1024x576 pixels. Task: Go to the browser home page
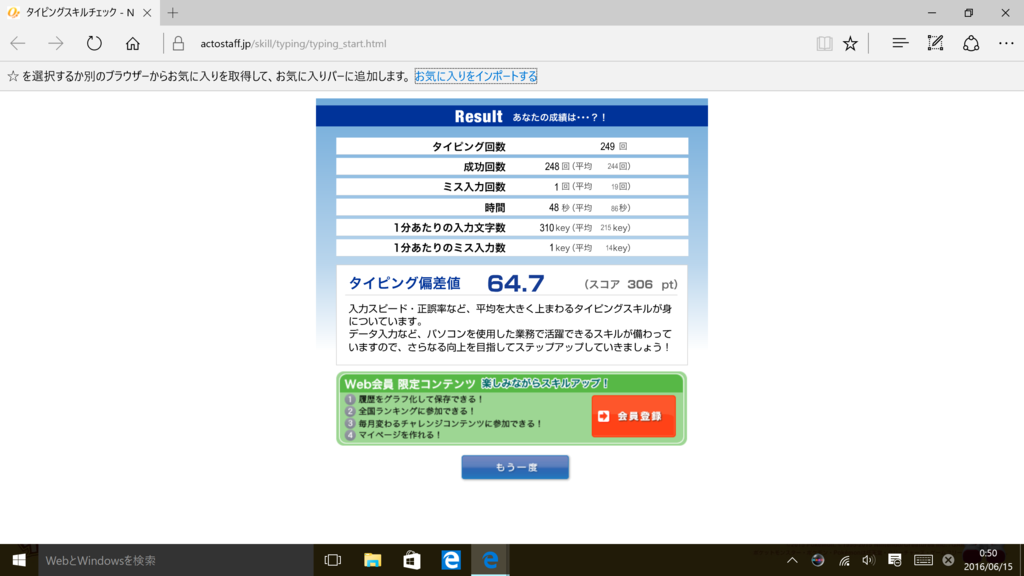coord(135,43)
